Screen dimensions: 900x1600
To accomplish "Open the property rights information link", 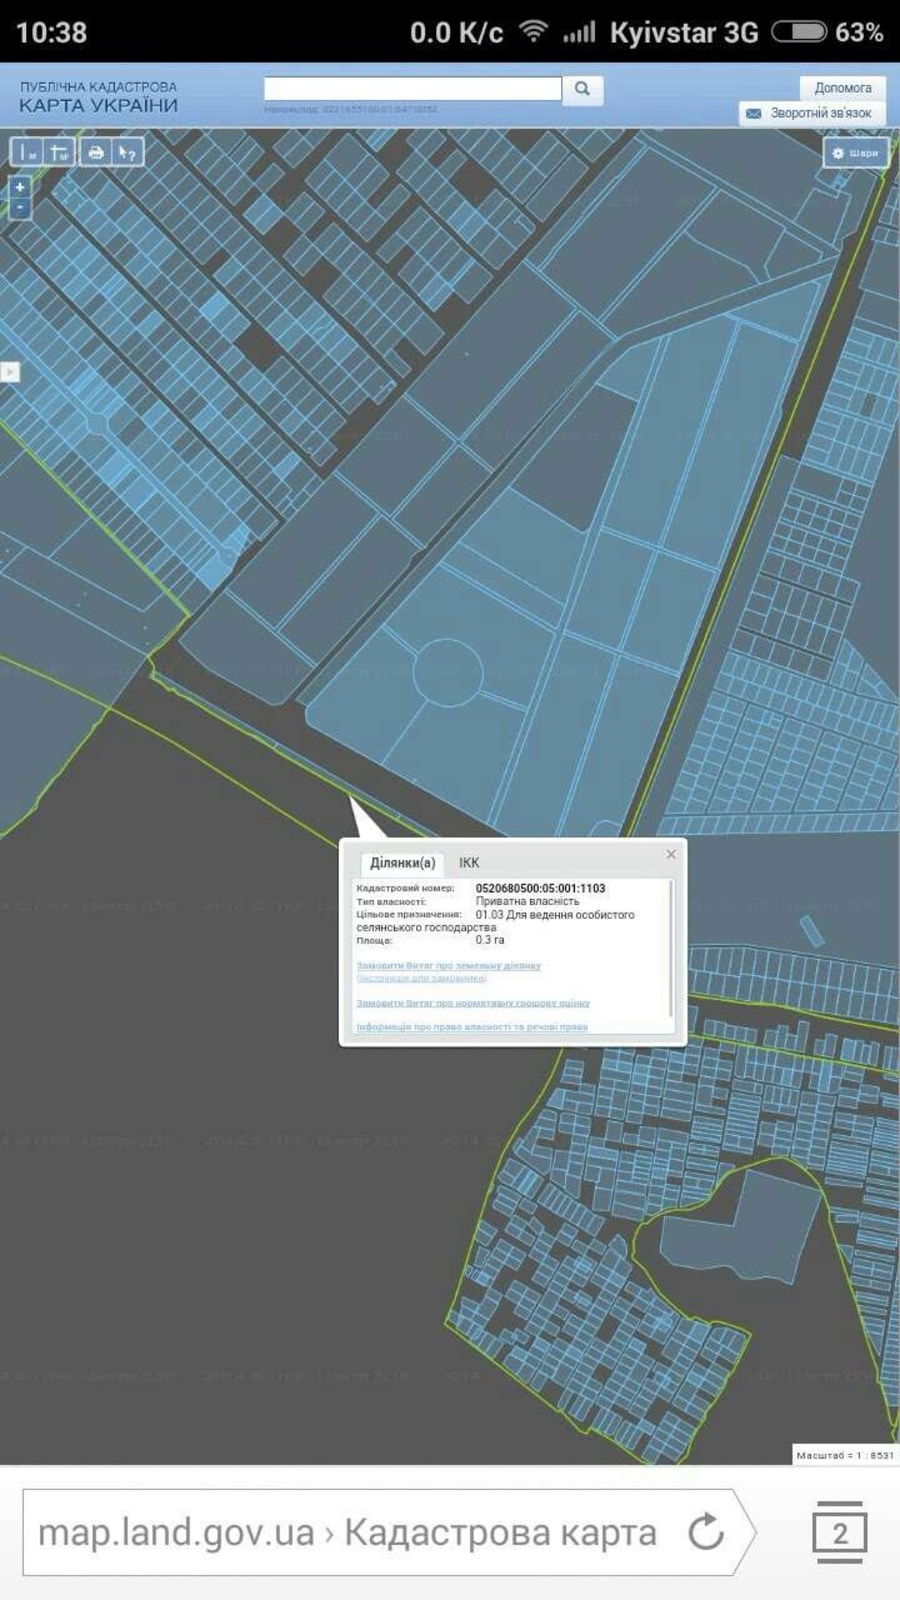I will pos(472,1026).
